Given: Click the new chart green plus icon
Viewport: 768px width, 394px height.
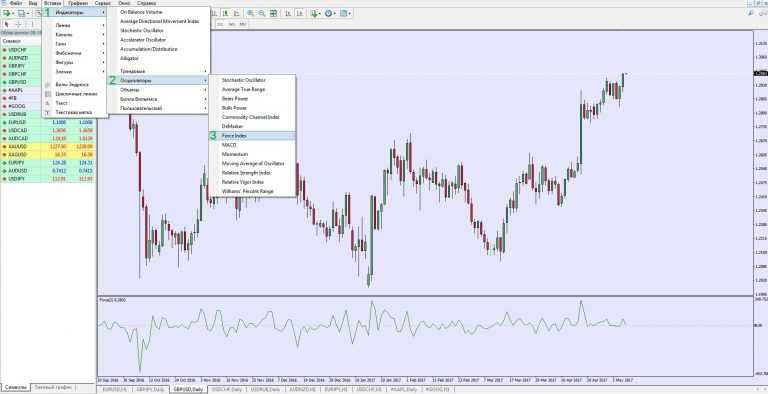Looking at the screenshot, I should pyautogui.click(x=6, y=13).
